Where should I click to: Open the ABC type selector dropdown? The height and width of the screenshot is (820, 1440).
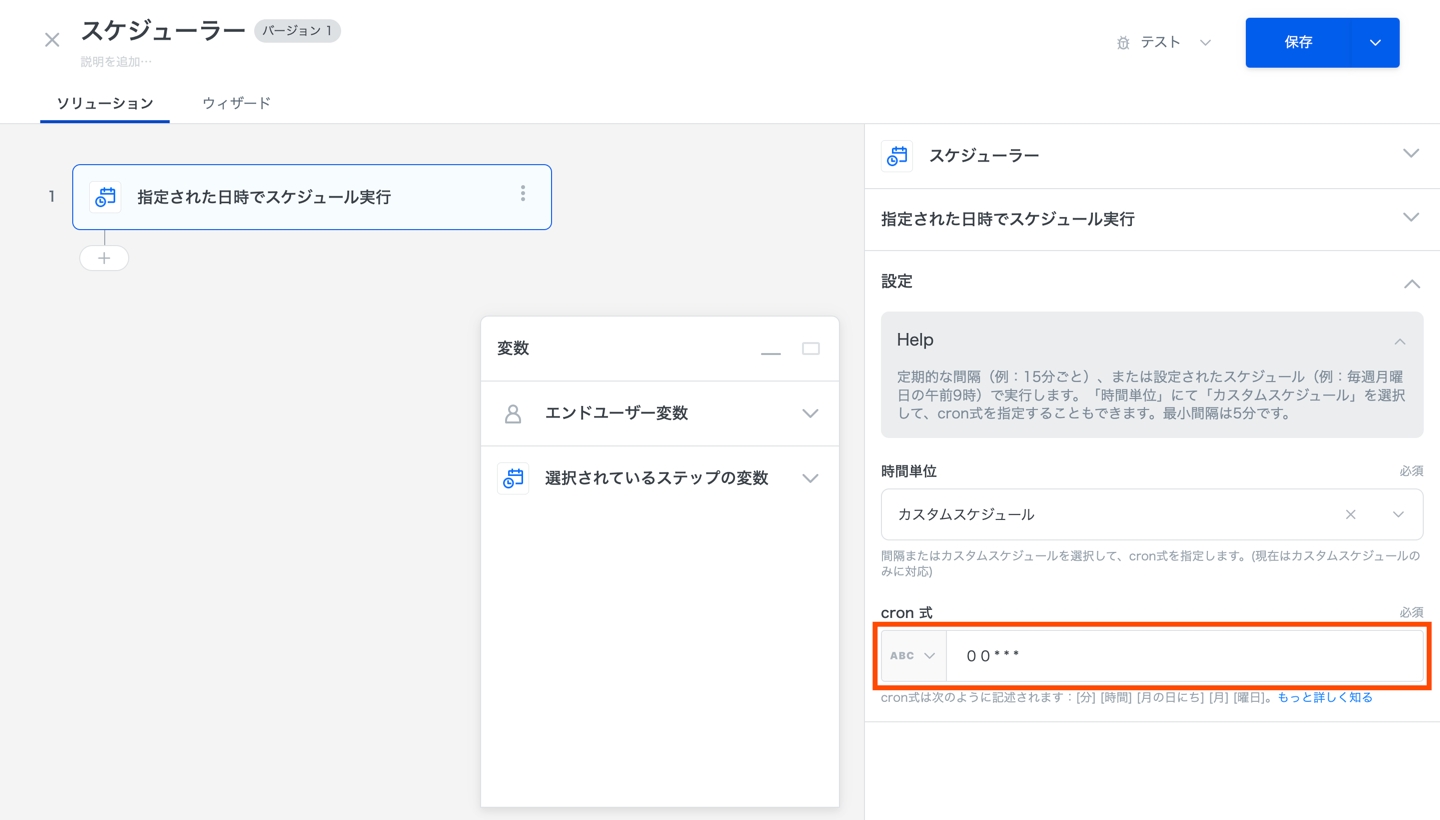(912, 656)
